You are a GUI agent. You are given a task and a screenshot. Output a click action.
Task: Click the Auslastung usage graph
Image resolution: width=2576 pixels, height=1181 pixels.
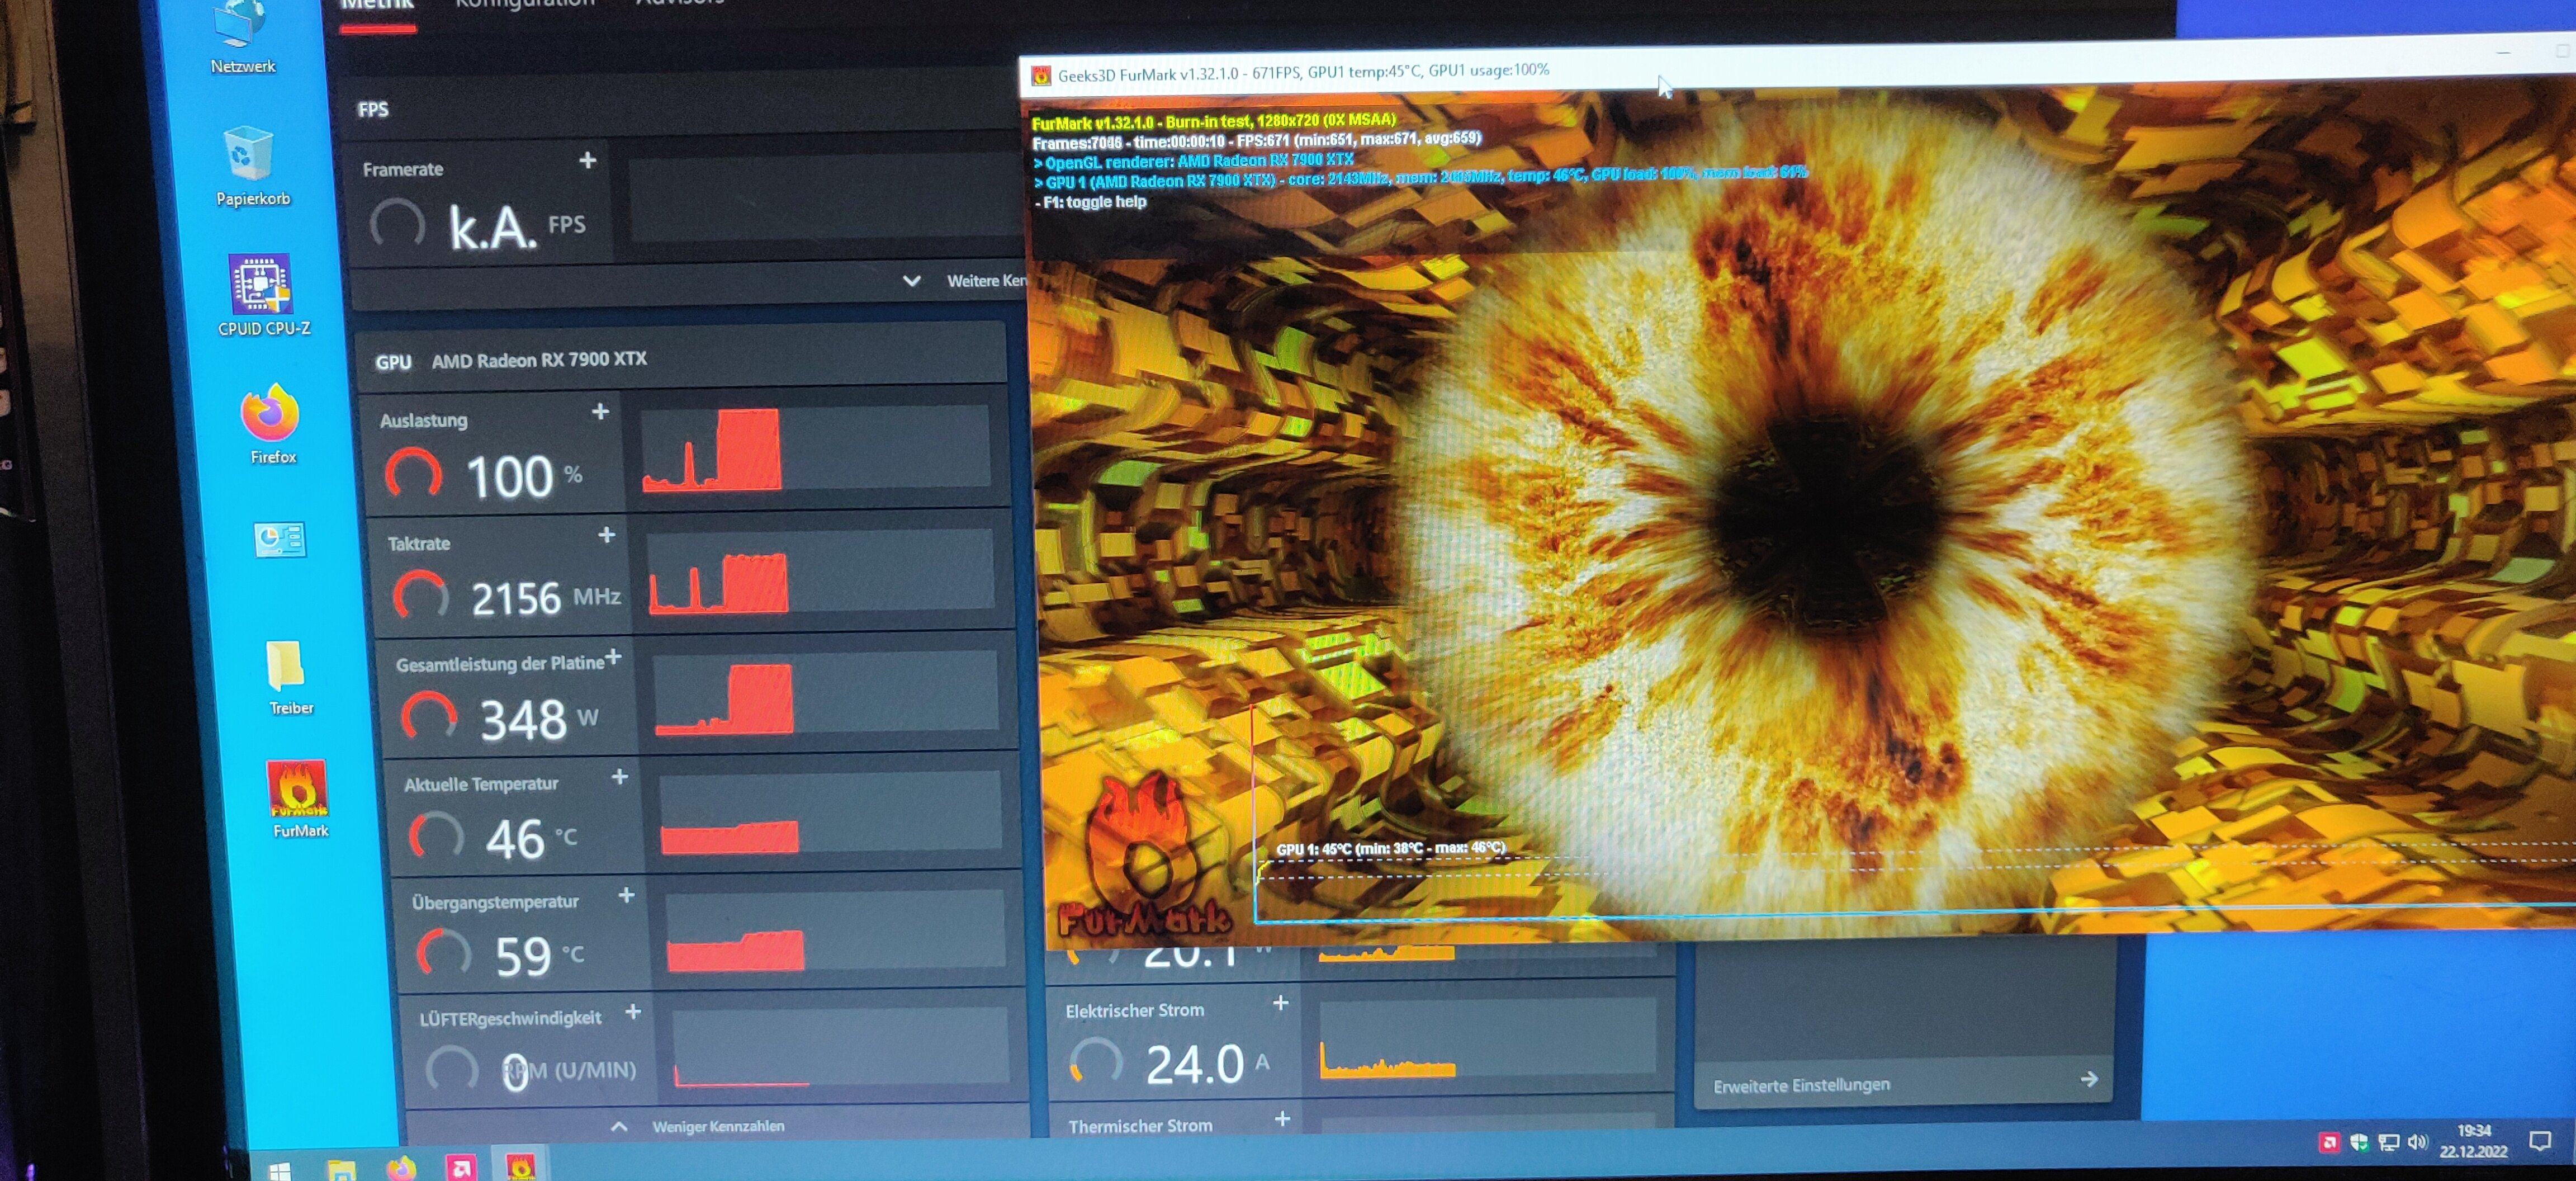coord(815,448)
